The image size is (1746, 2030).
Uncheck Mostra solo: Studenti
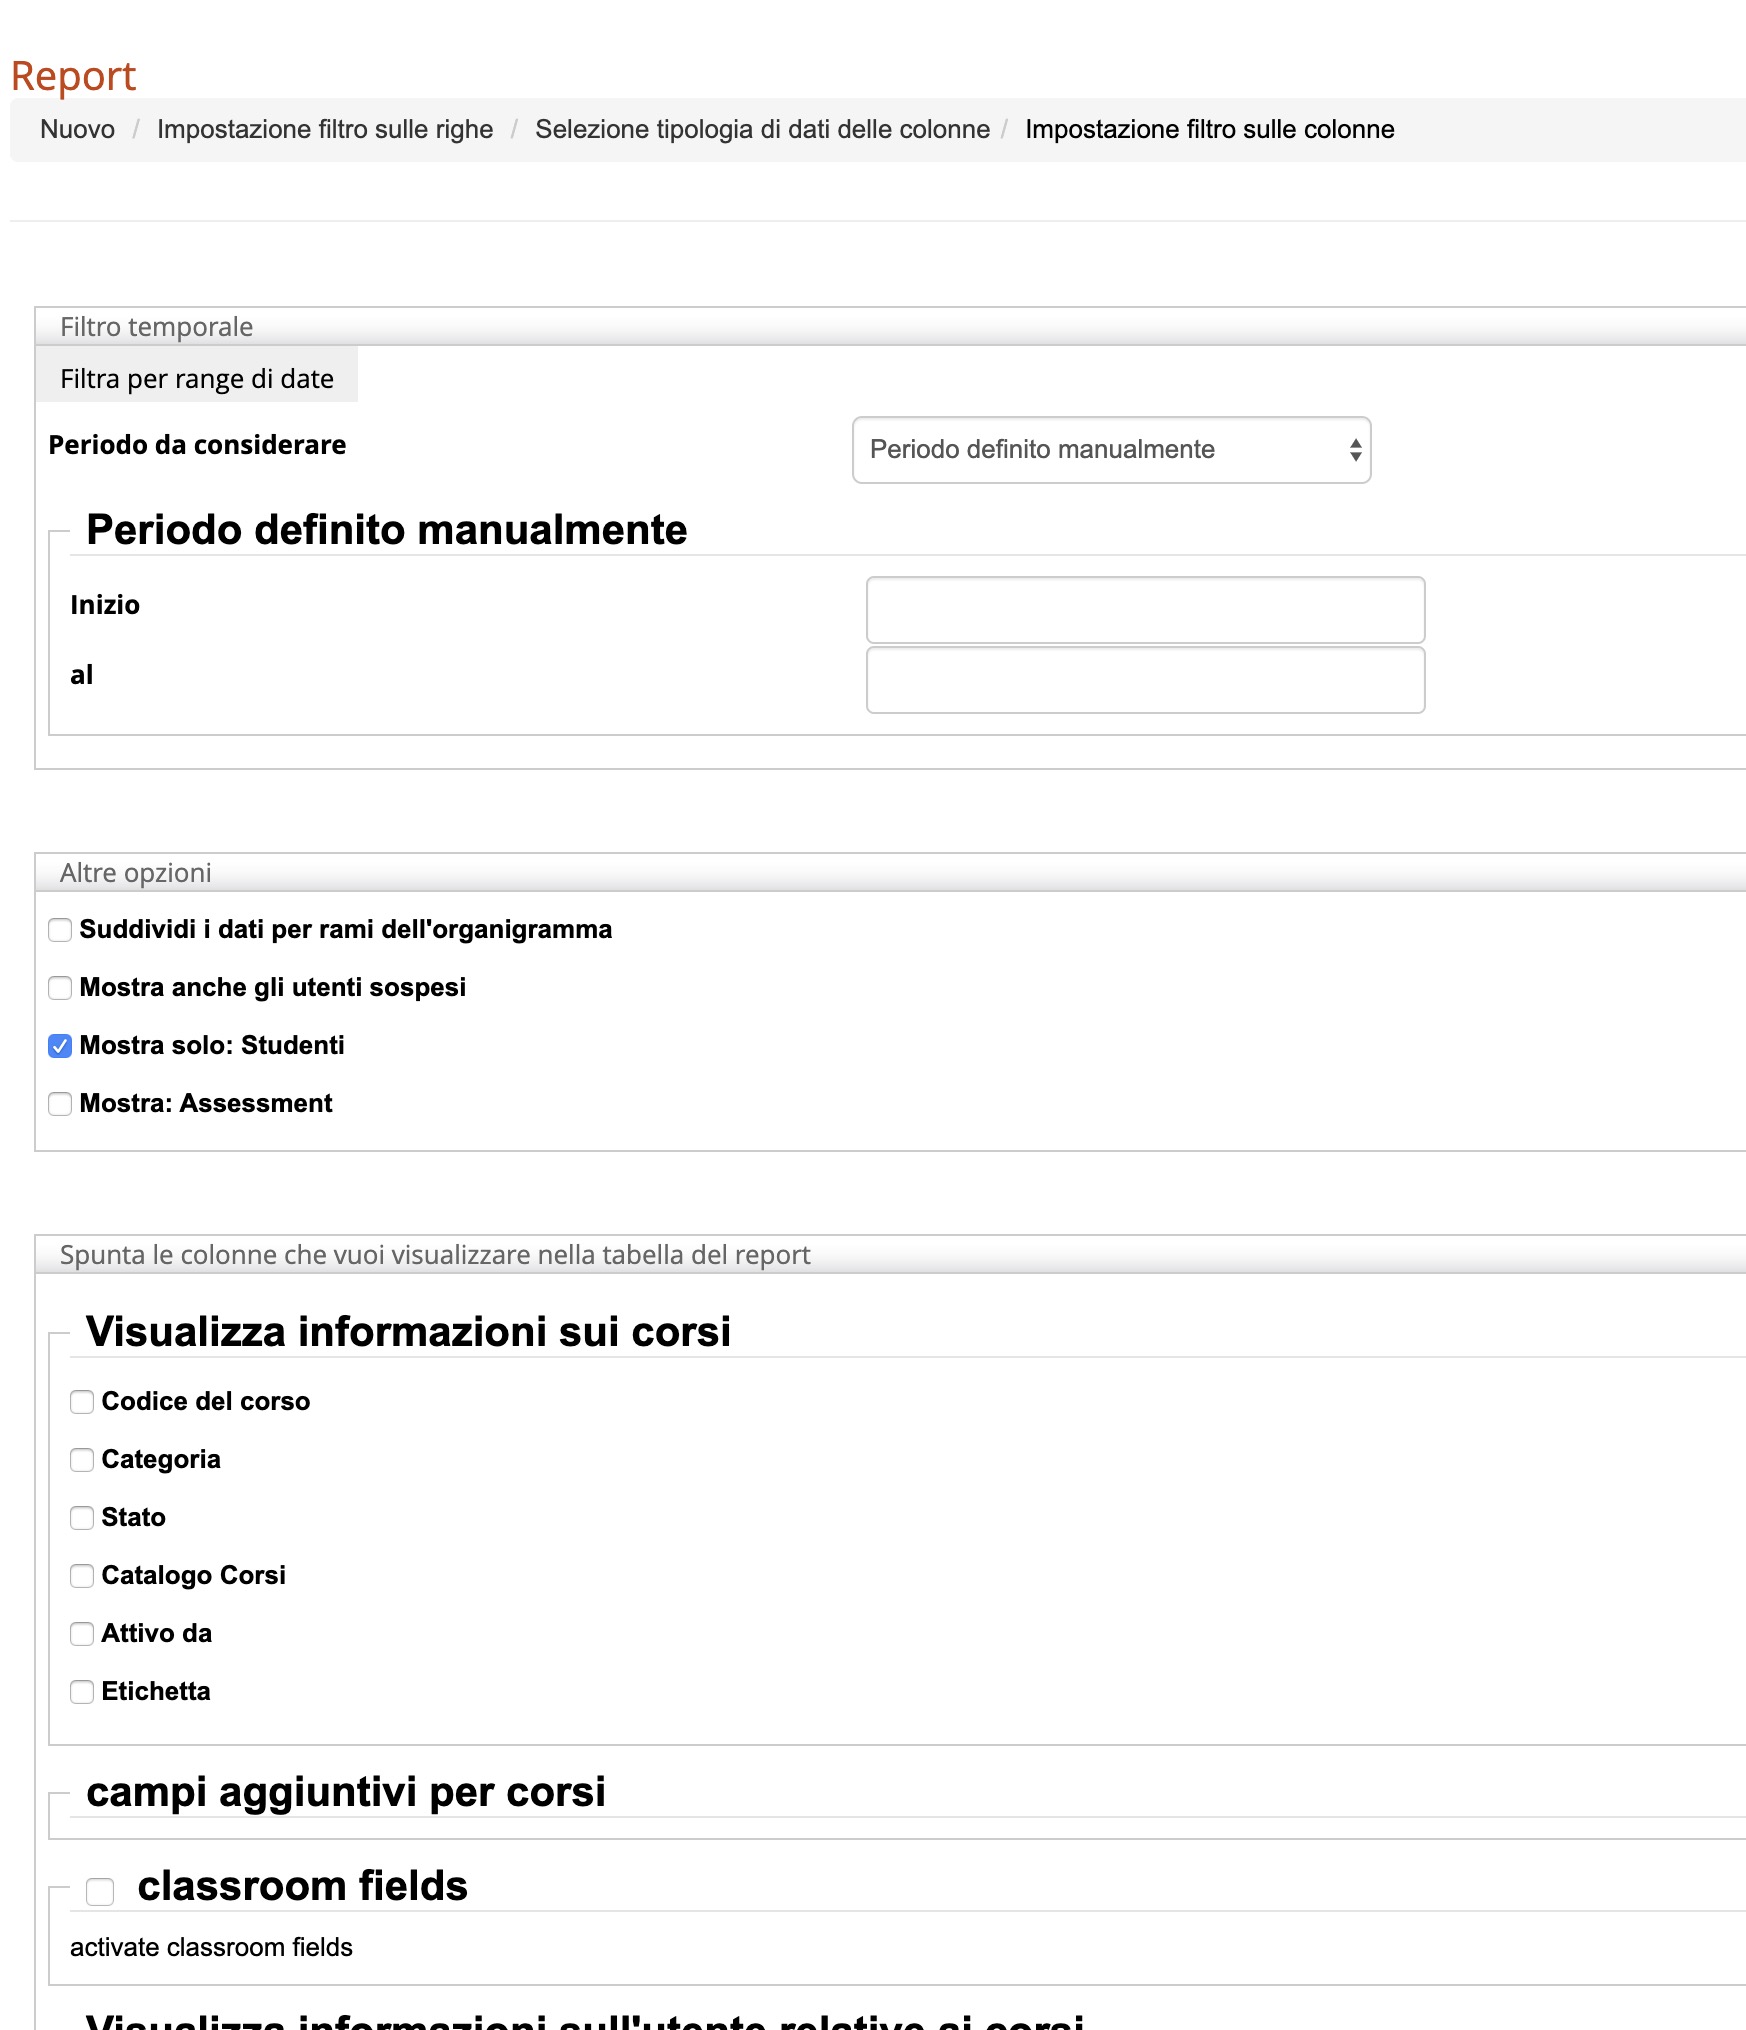click(60, 1046)
